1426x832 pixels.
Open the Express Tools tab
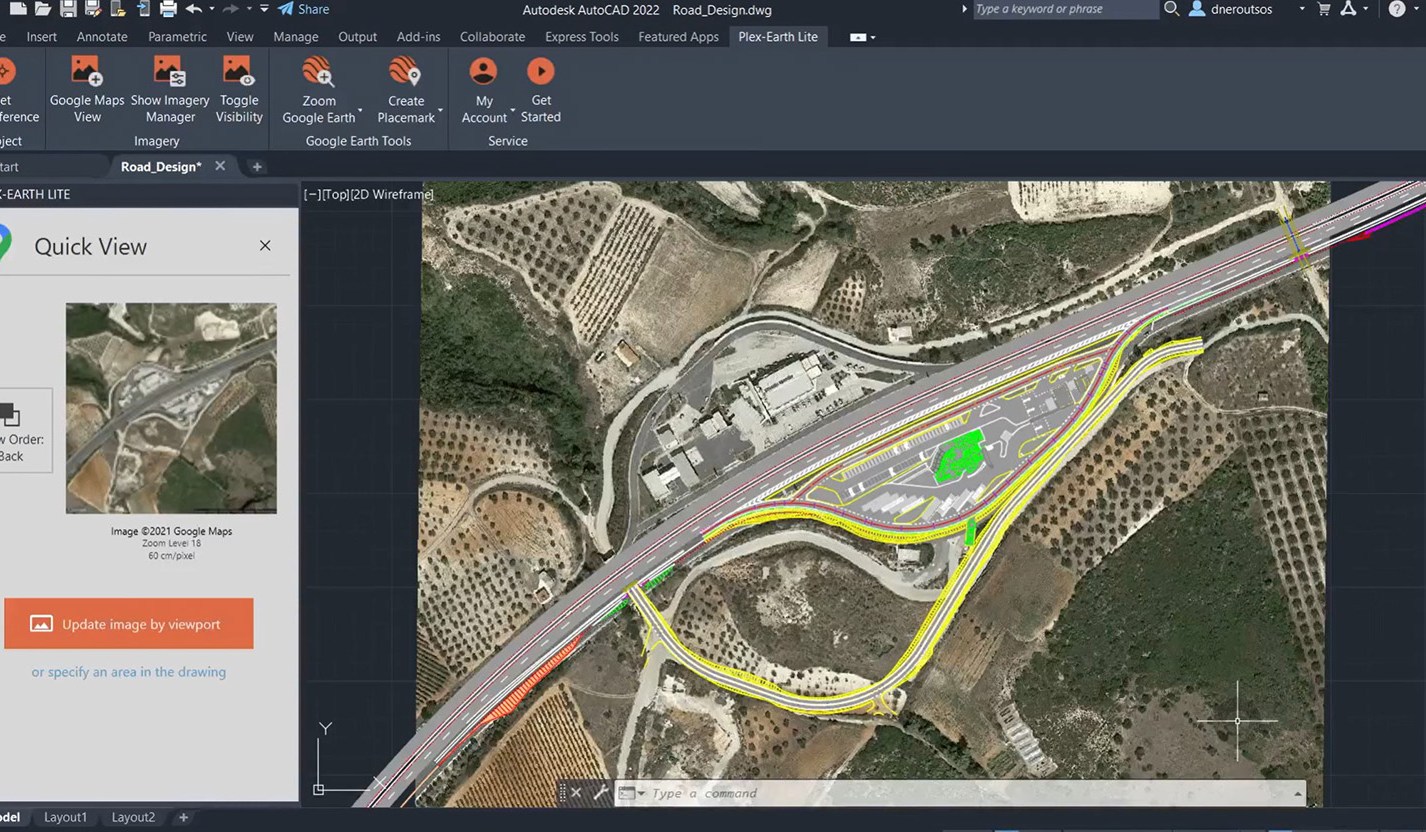(582, 36)
